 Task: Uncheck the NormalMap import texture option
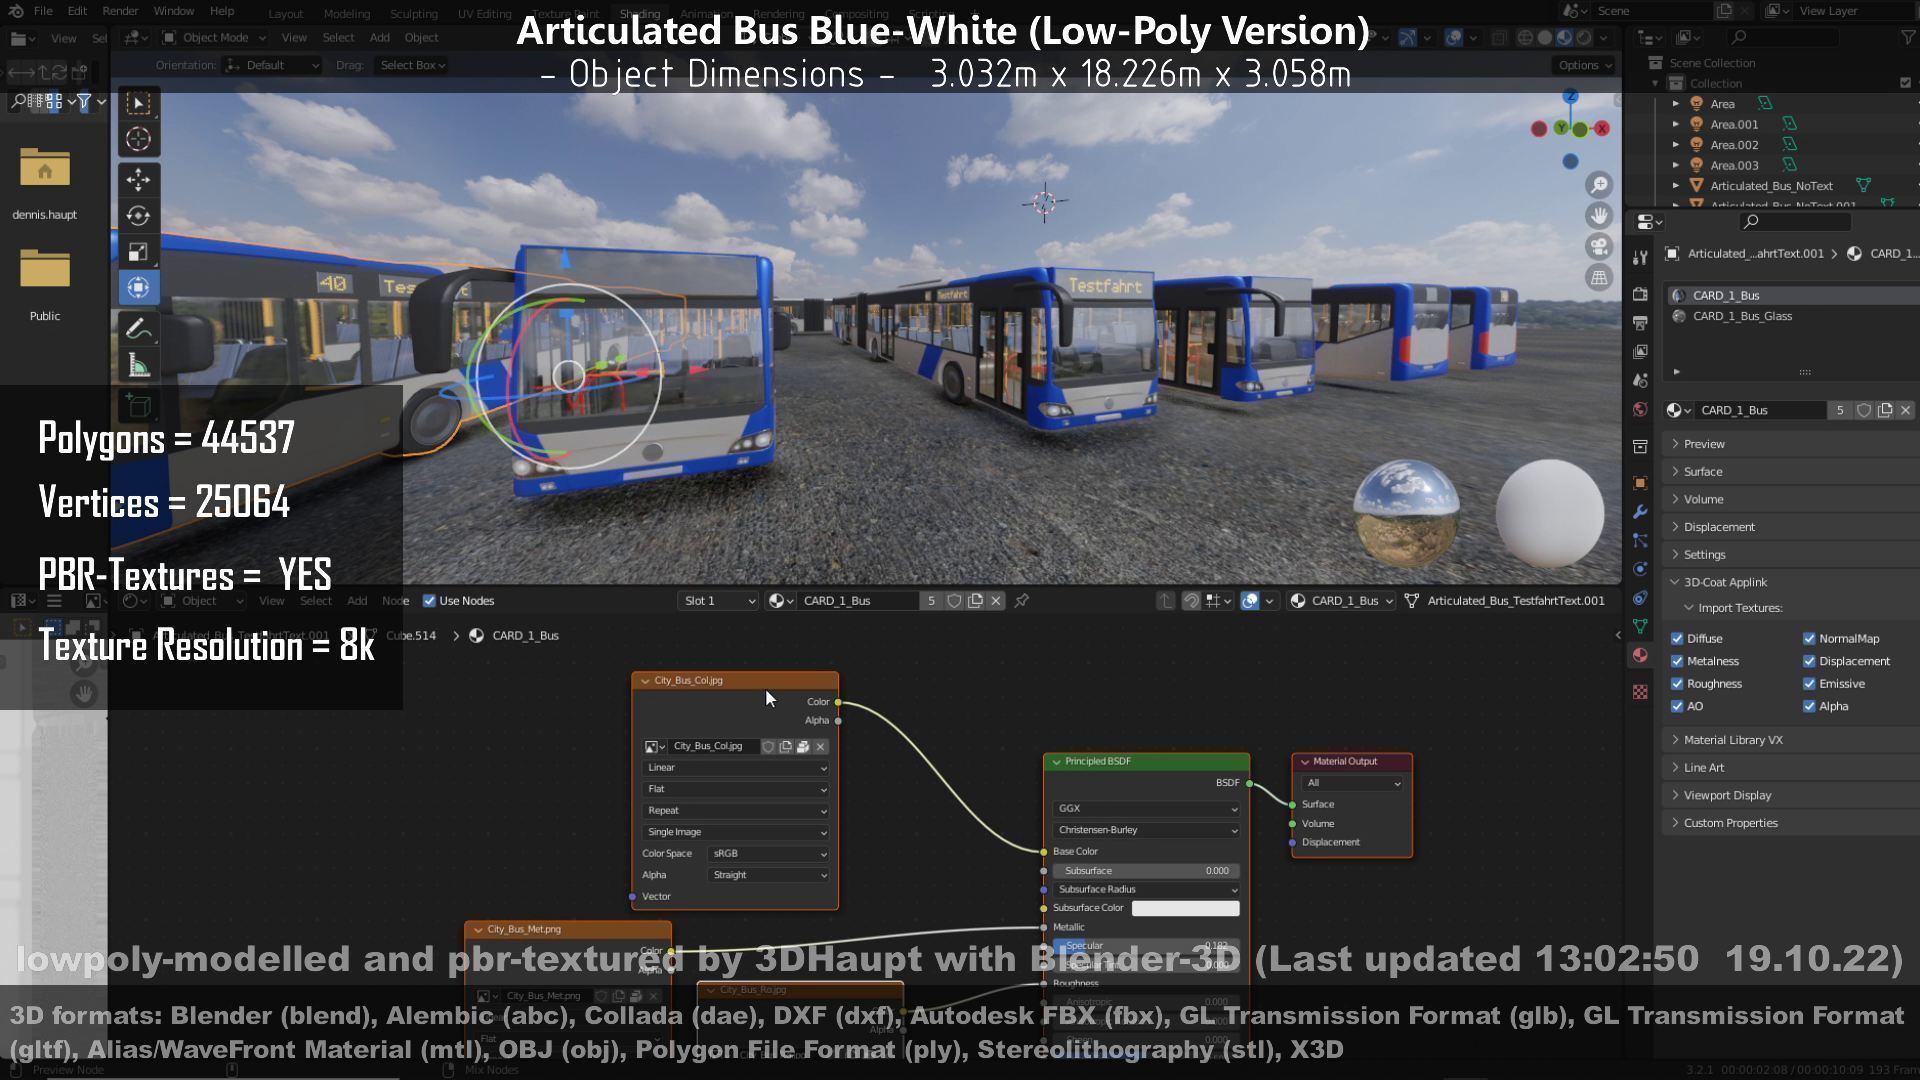1809,638
